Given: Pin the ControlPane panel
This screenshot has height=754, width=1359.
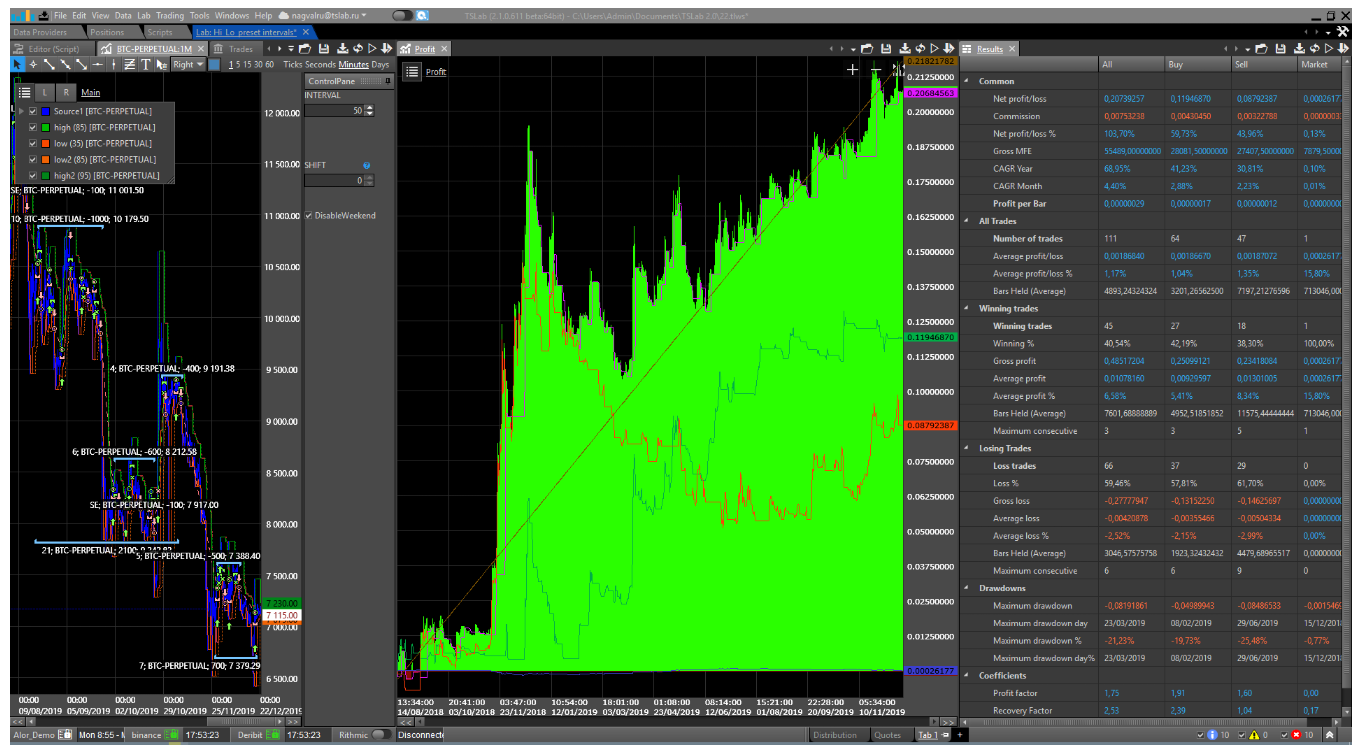Looking at the screenshot, I should coord(385,80).
